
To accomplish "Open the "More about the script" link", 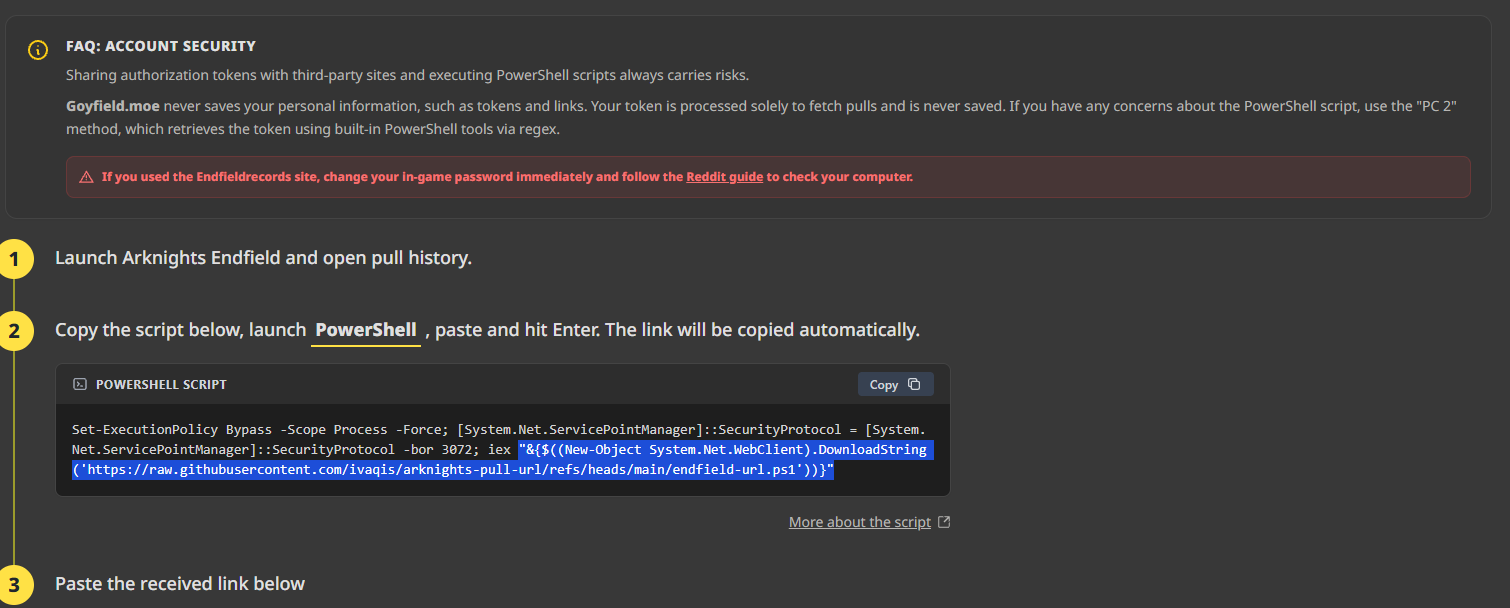I will [859, 522].
